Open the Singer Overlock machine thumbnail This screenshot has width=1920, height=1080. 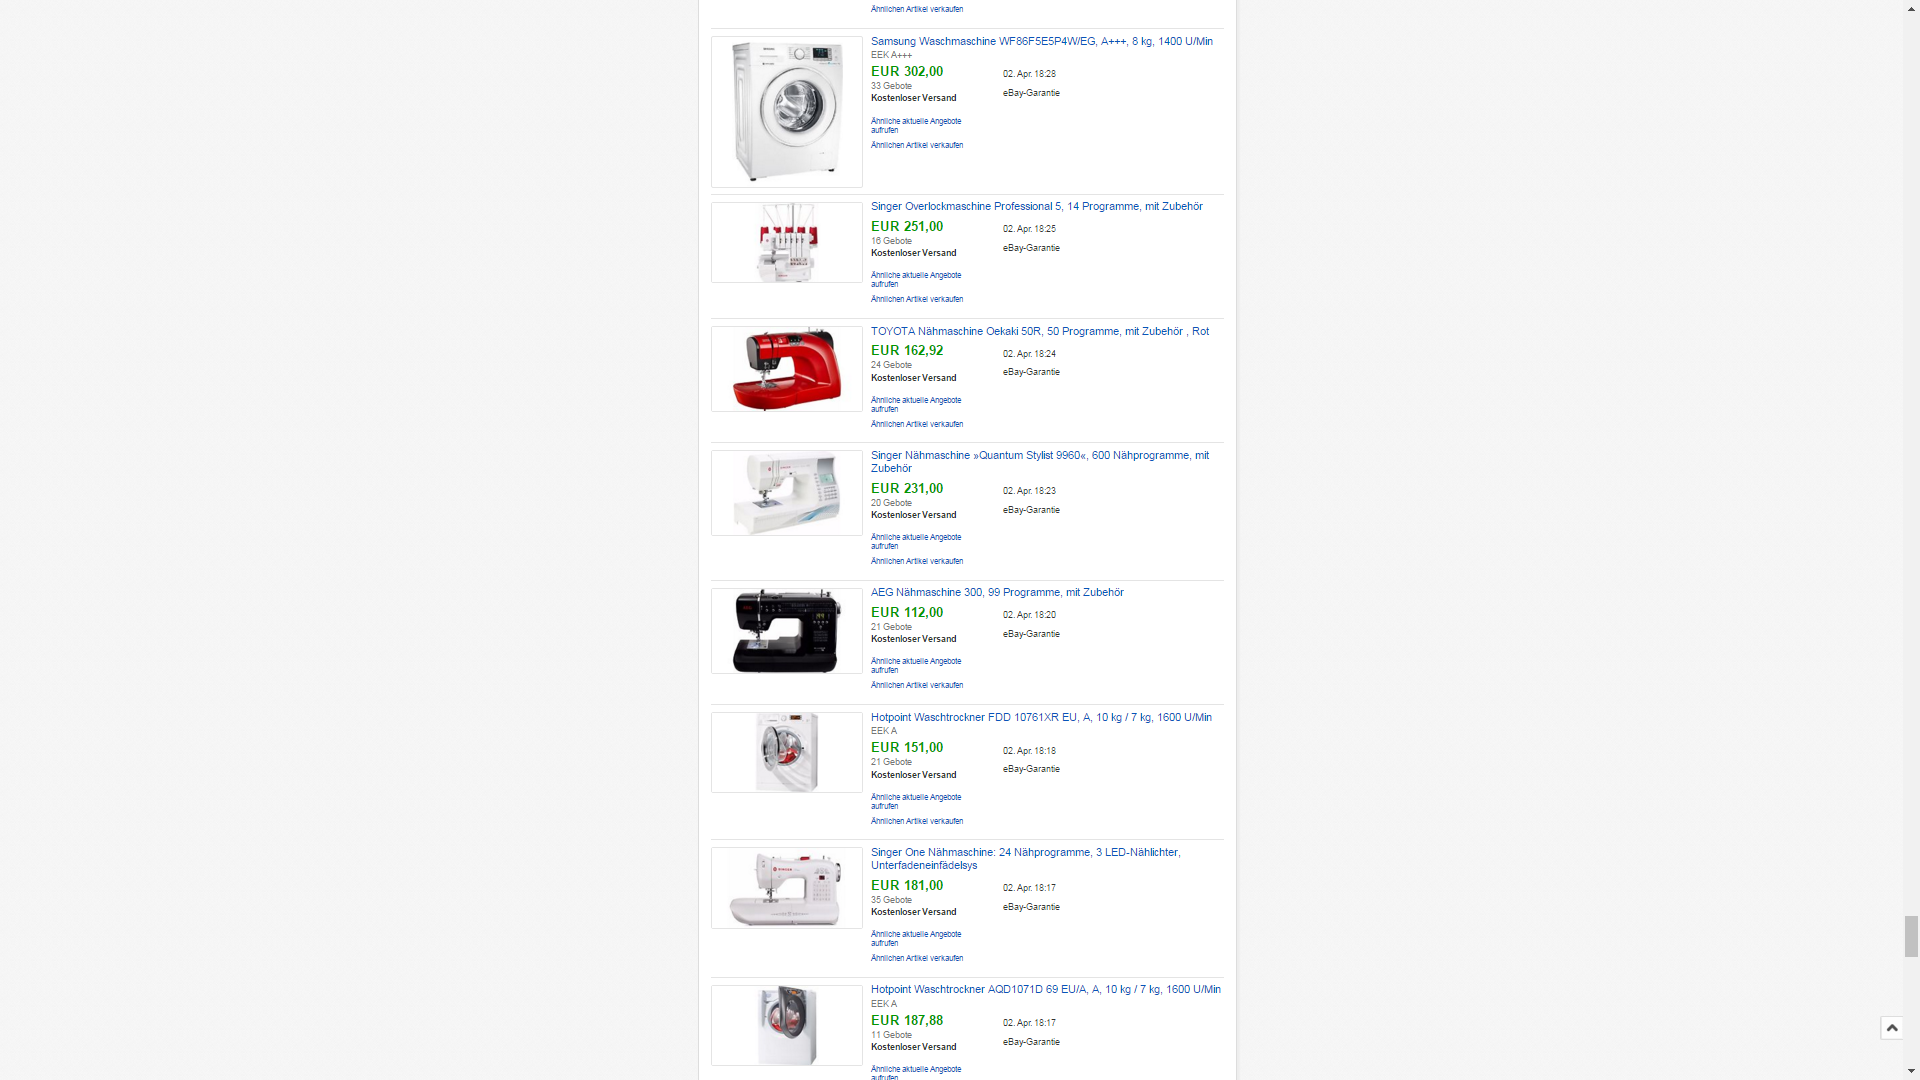tap(787, 243)
